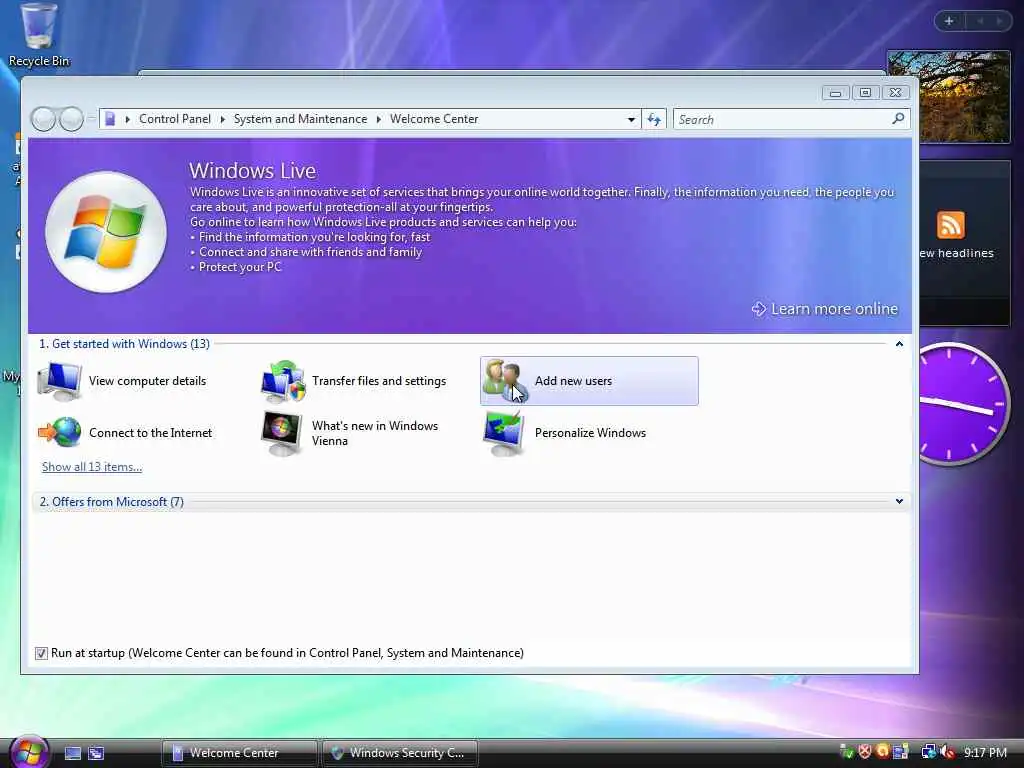Click the RSS feed headlines gadget icon
Image resolution: width=1024 pixels, height=768 pixels.
point(950,225)
